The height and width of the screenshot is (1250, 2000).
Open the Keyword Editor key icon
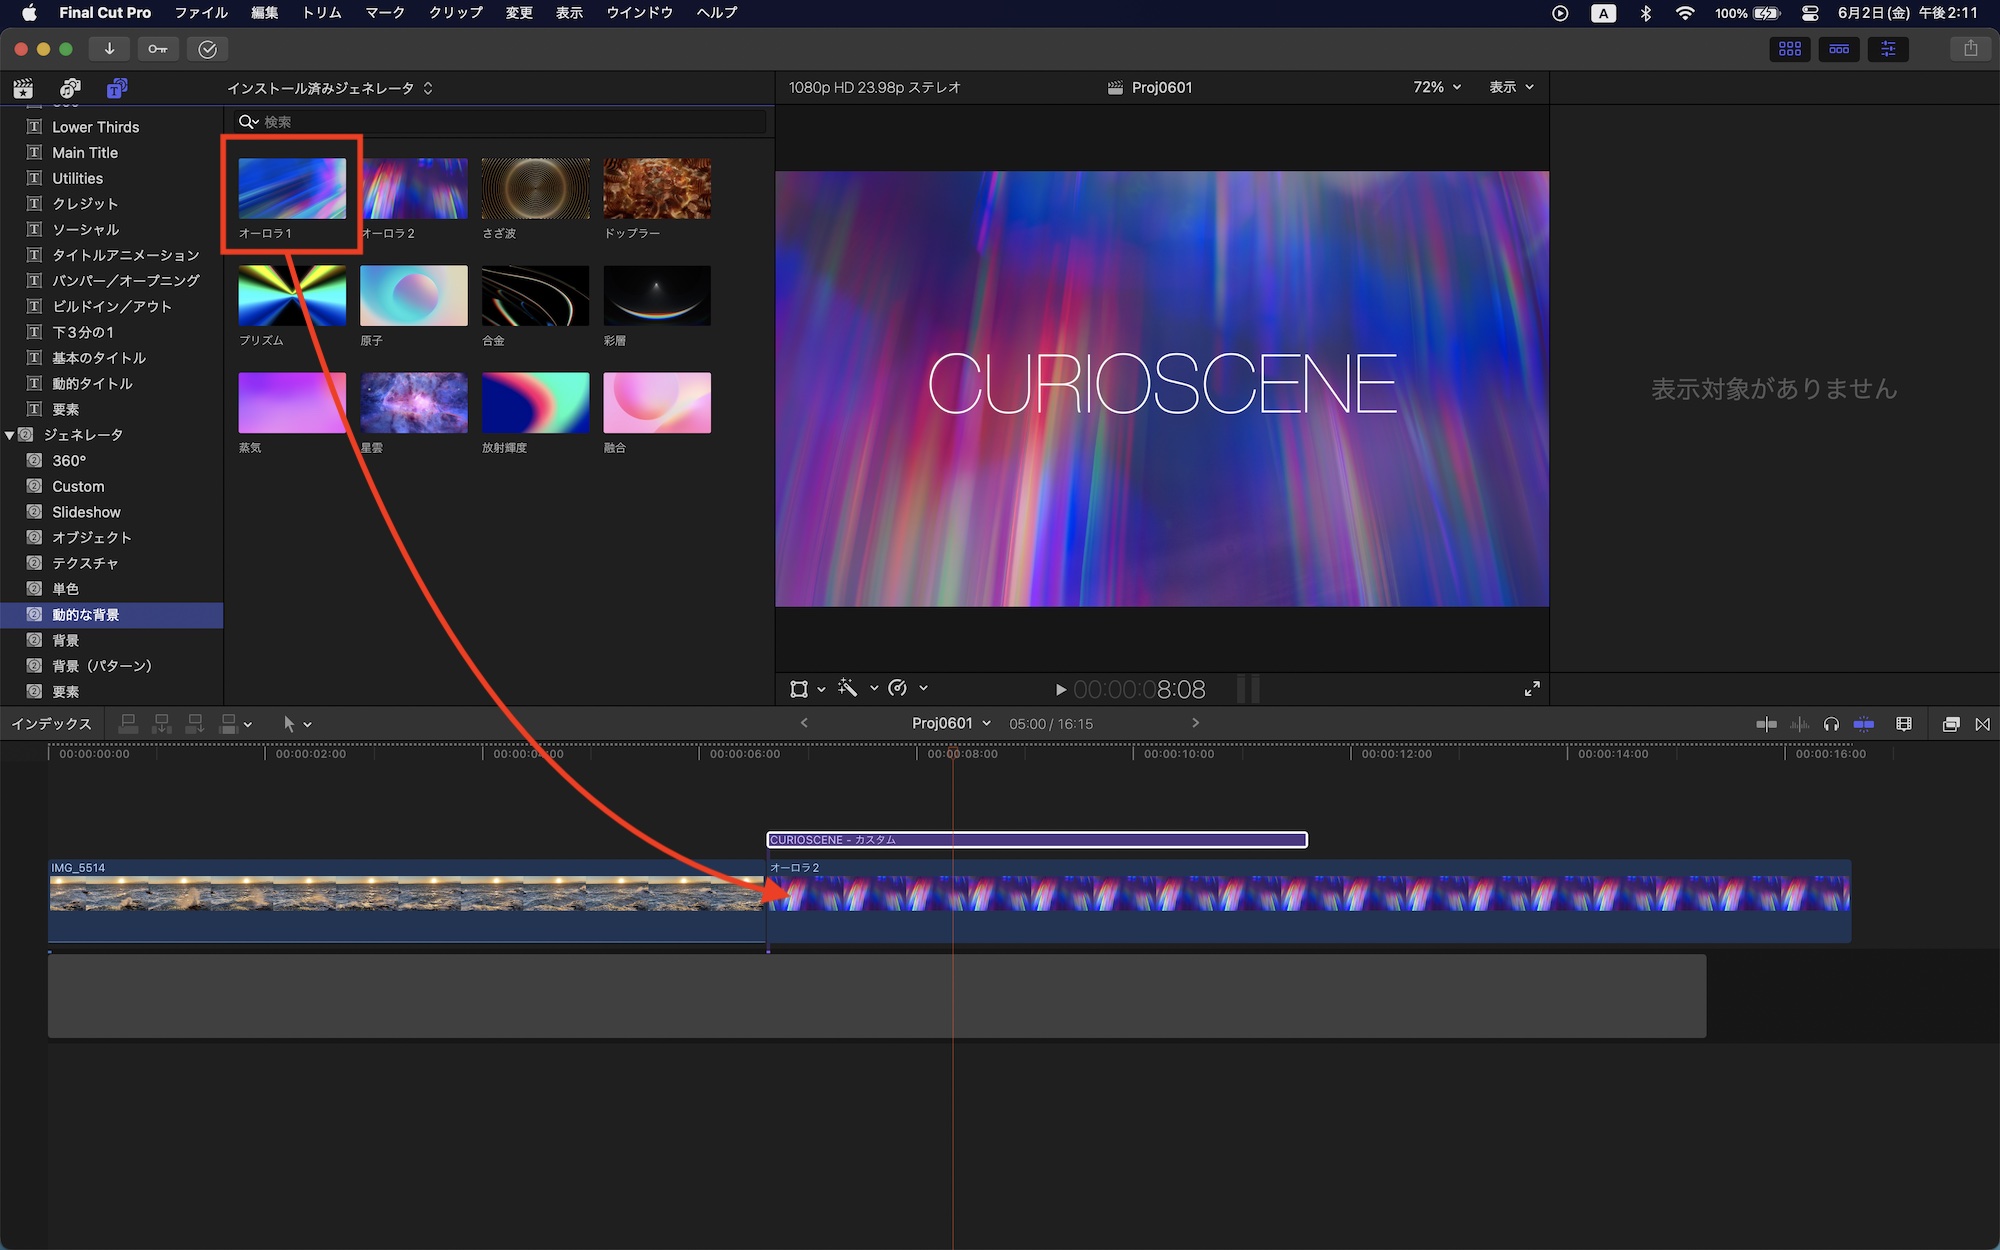pos(158,49)
